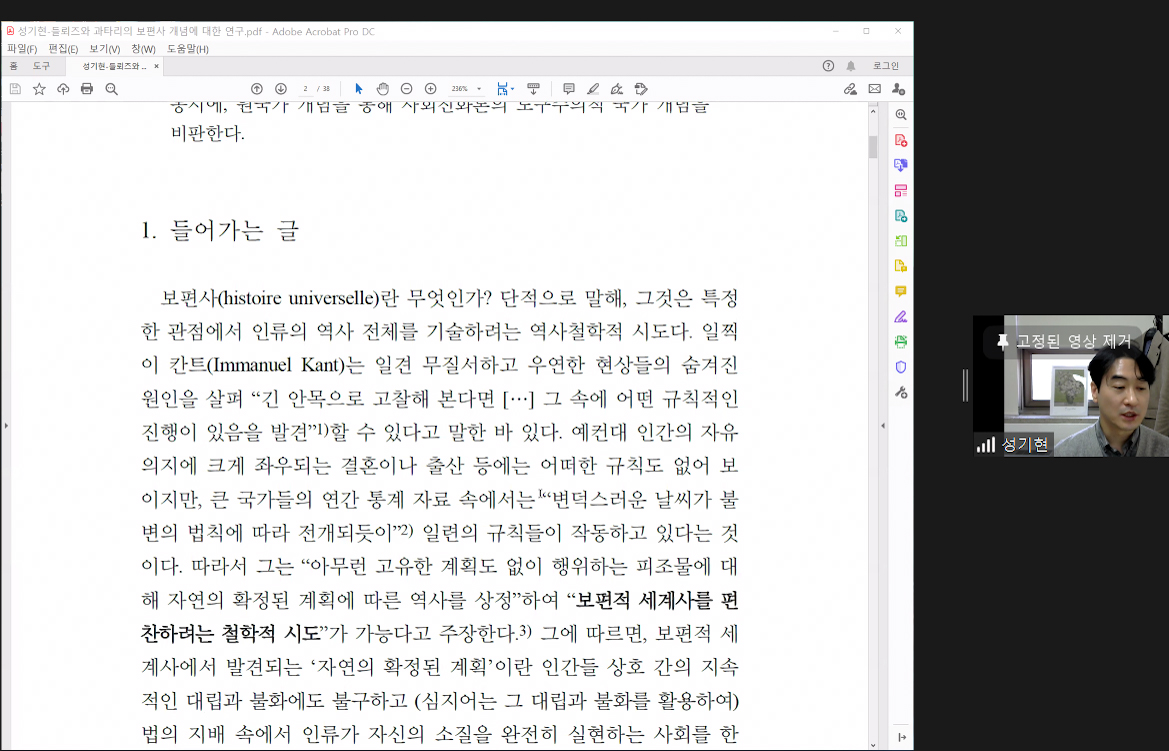Open the green Scan & OCR tool
The height and width of the screenshot is (751, 1169).
click(x=901, y=342)
